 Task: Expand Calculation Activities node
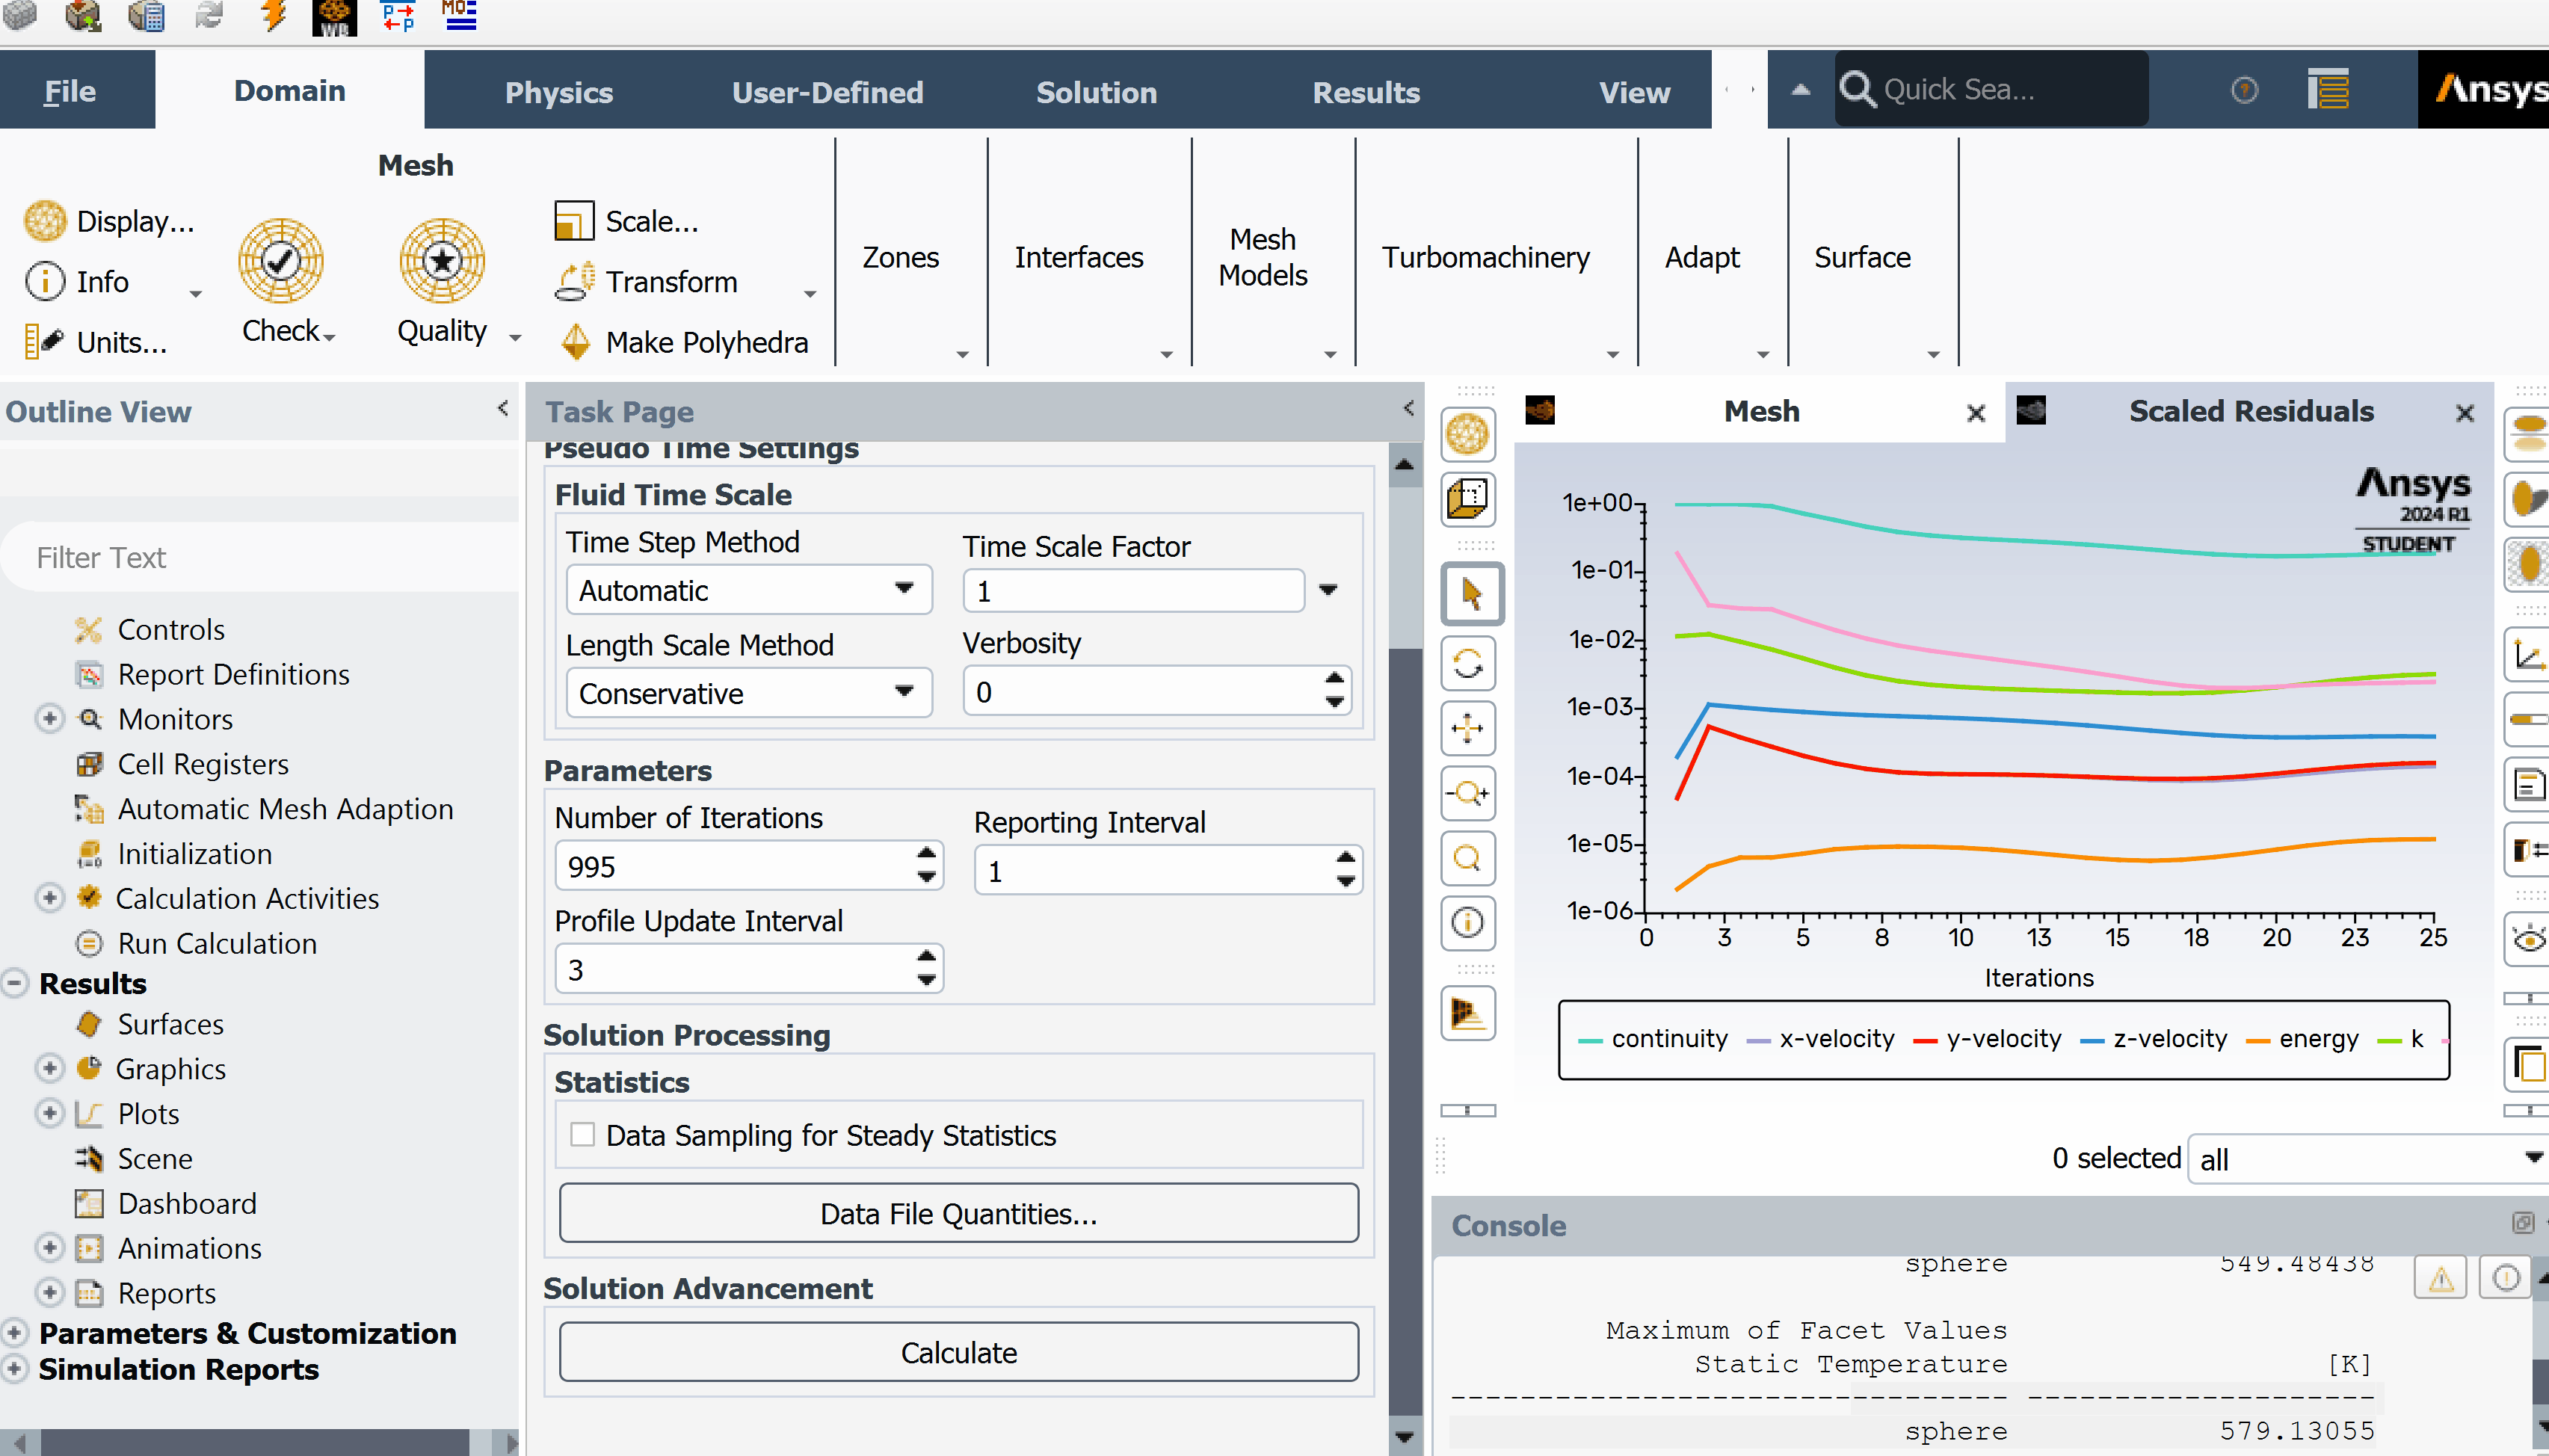pyautogui.click(x=49, y=897)
